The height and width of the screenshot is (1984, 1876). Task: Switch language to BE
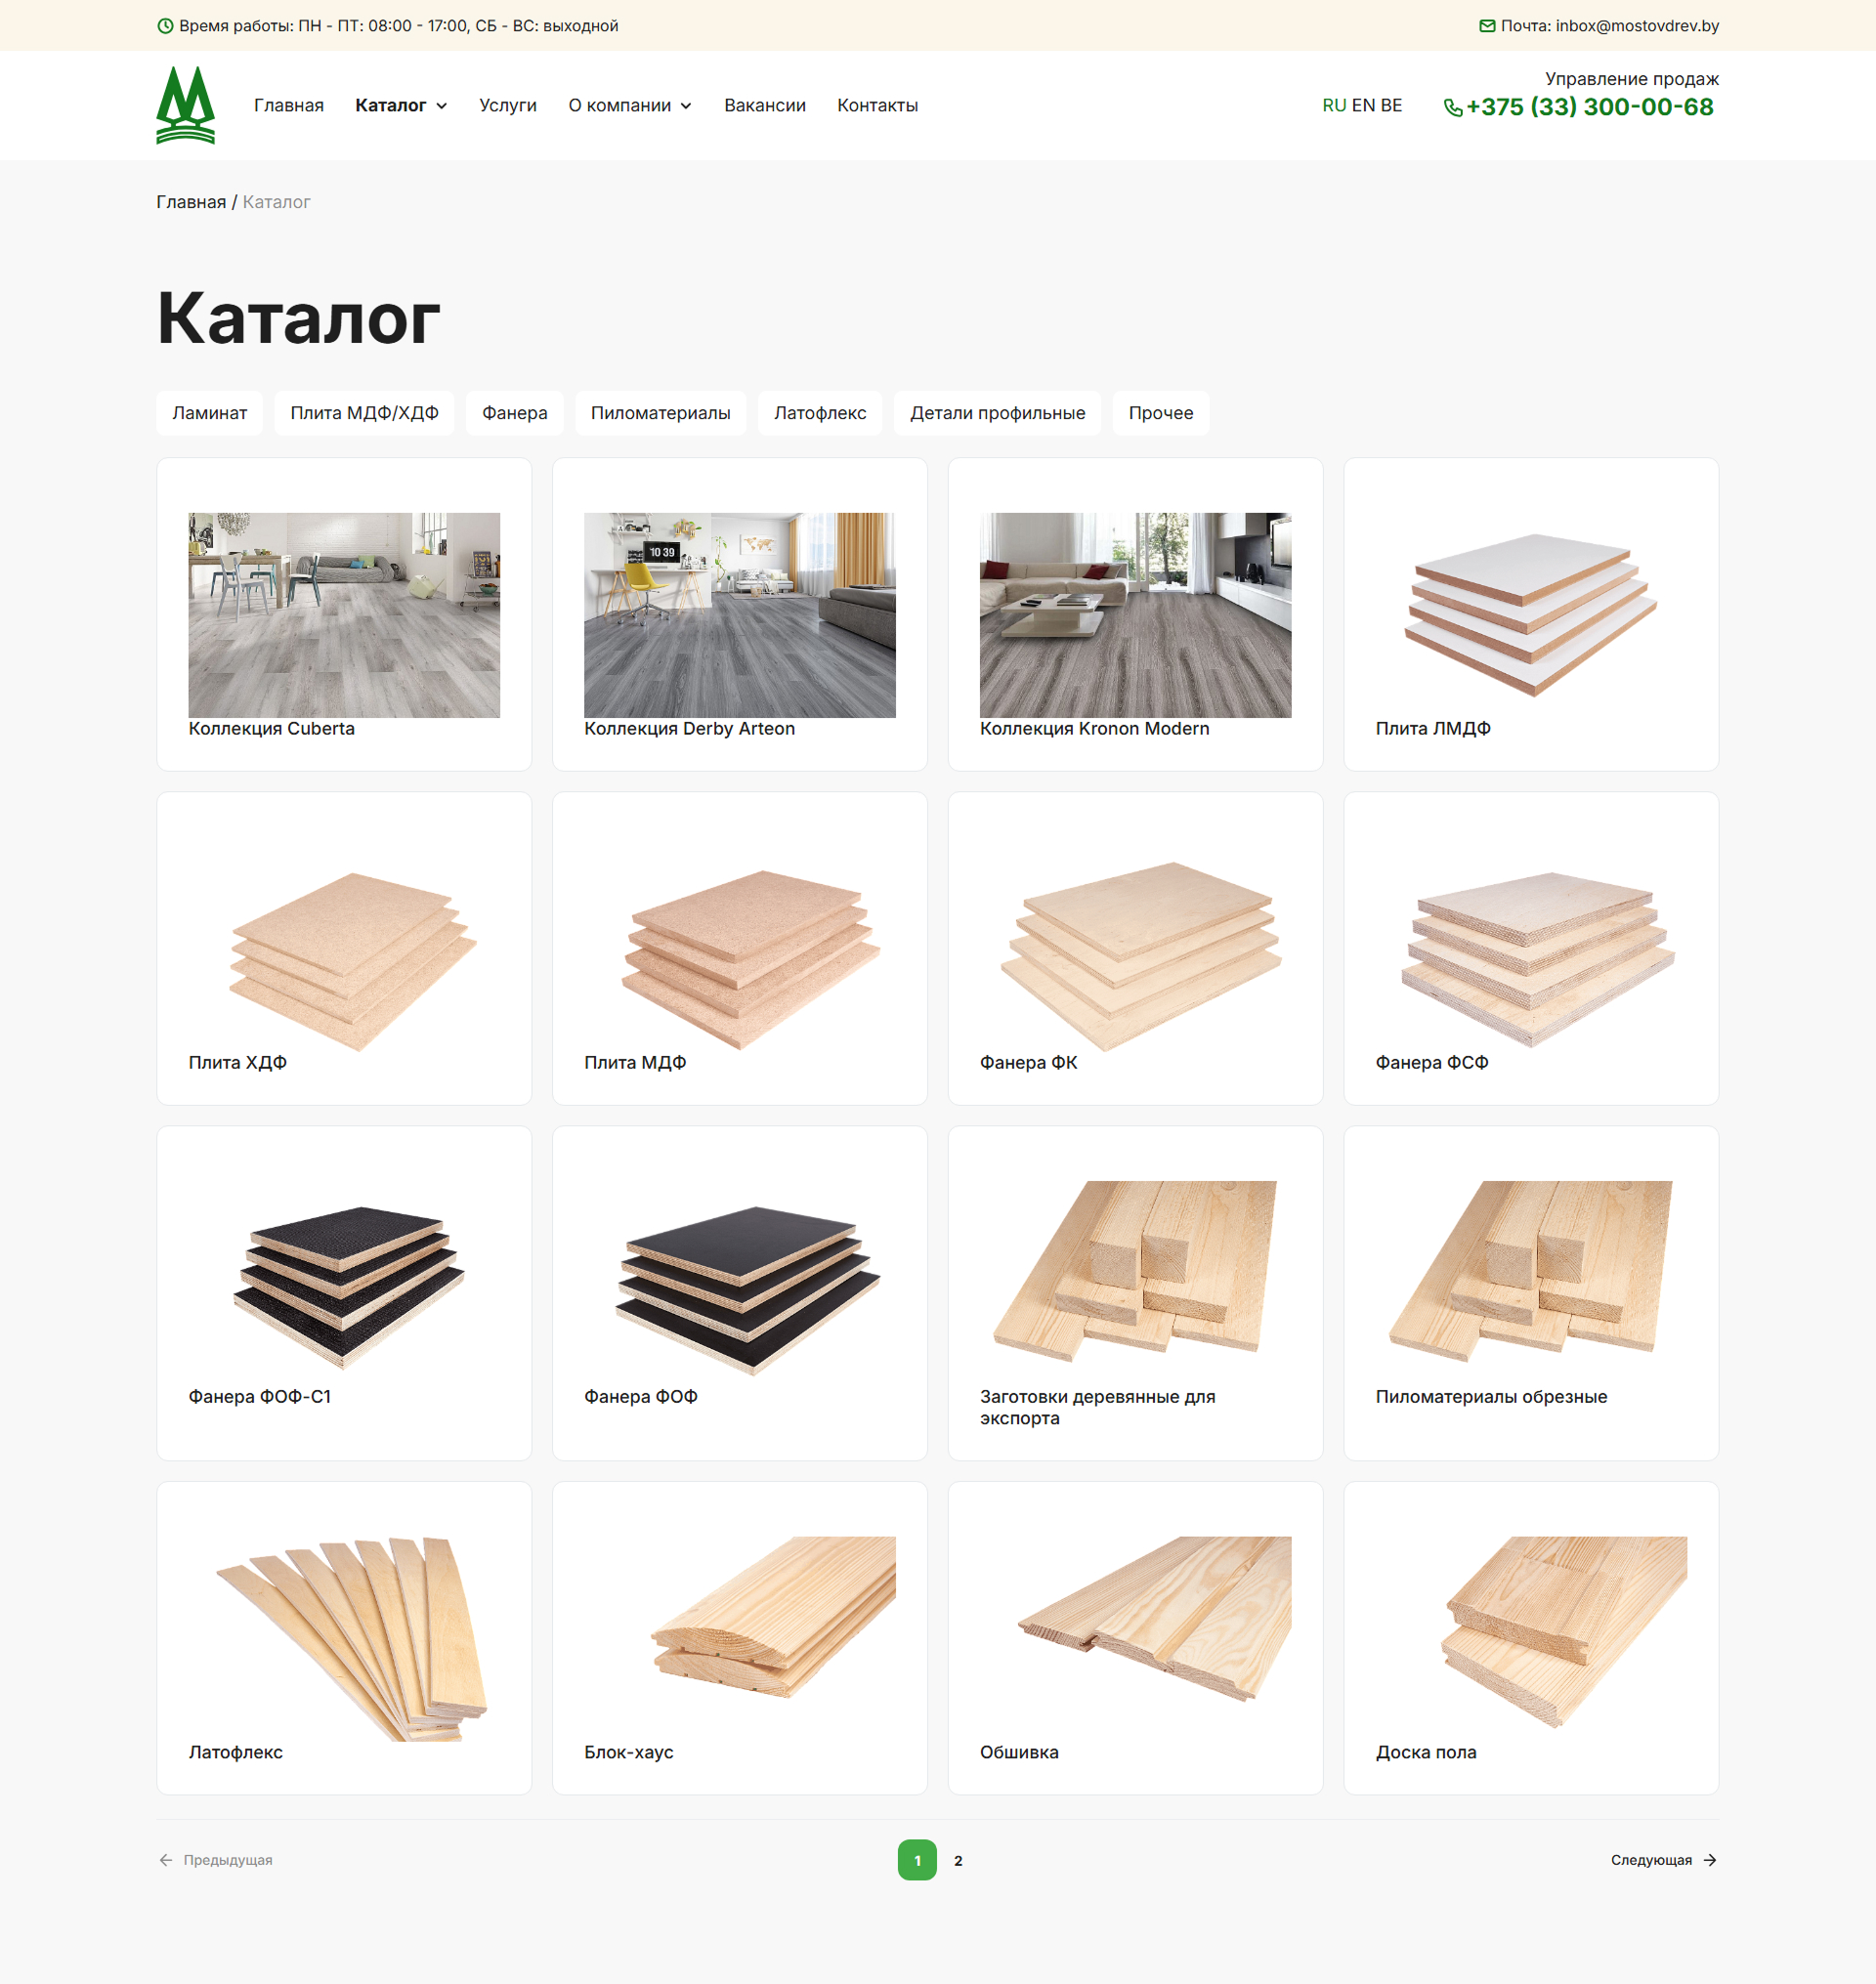[1391, 105]
